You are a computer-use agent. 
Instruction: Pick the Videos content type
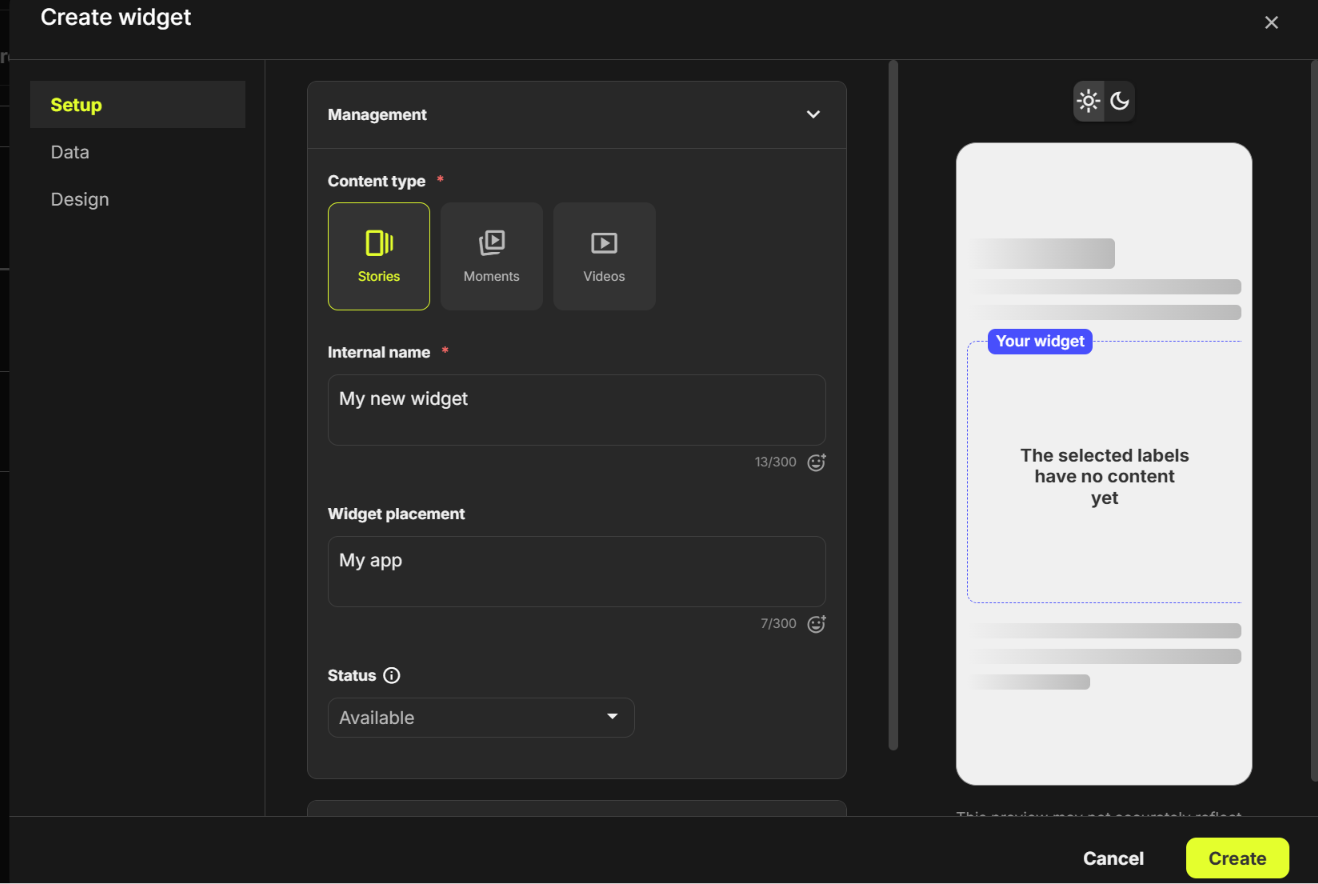[x=604, y=256]
